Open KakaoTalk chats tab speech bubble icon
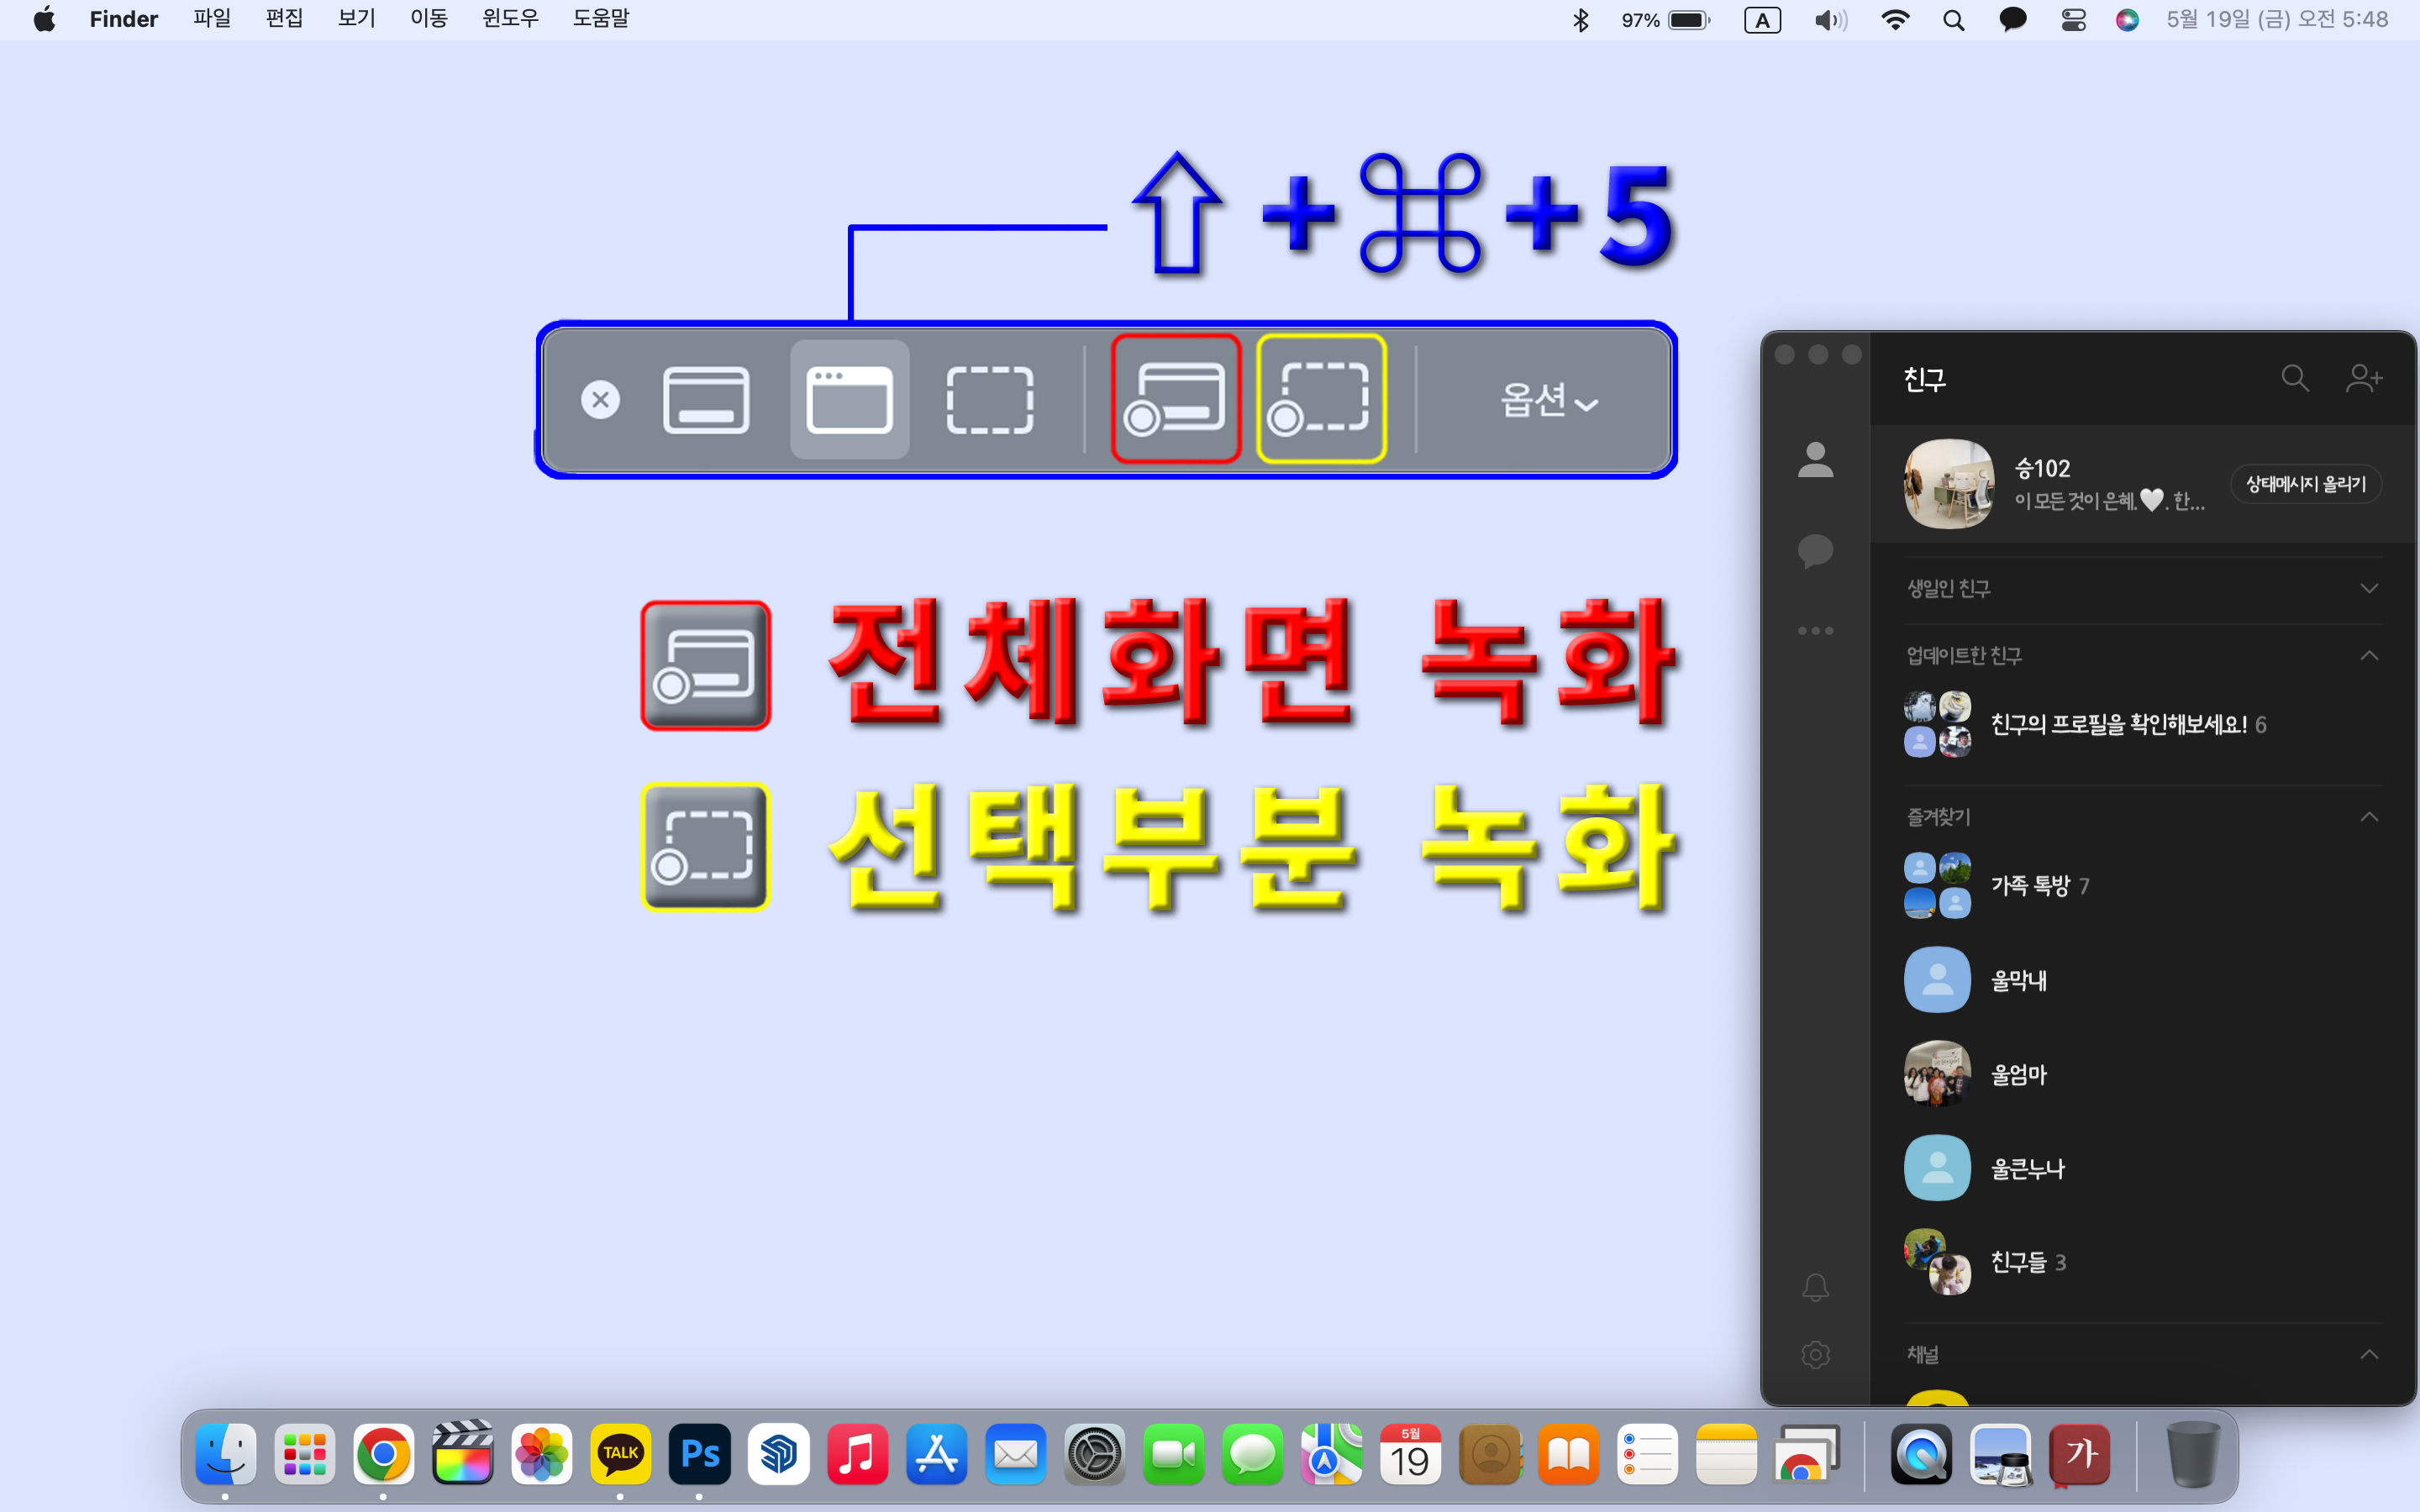Screen dimensions: 2420x1512 click(1815, 550)
